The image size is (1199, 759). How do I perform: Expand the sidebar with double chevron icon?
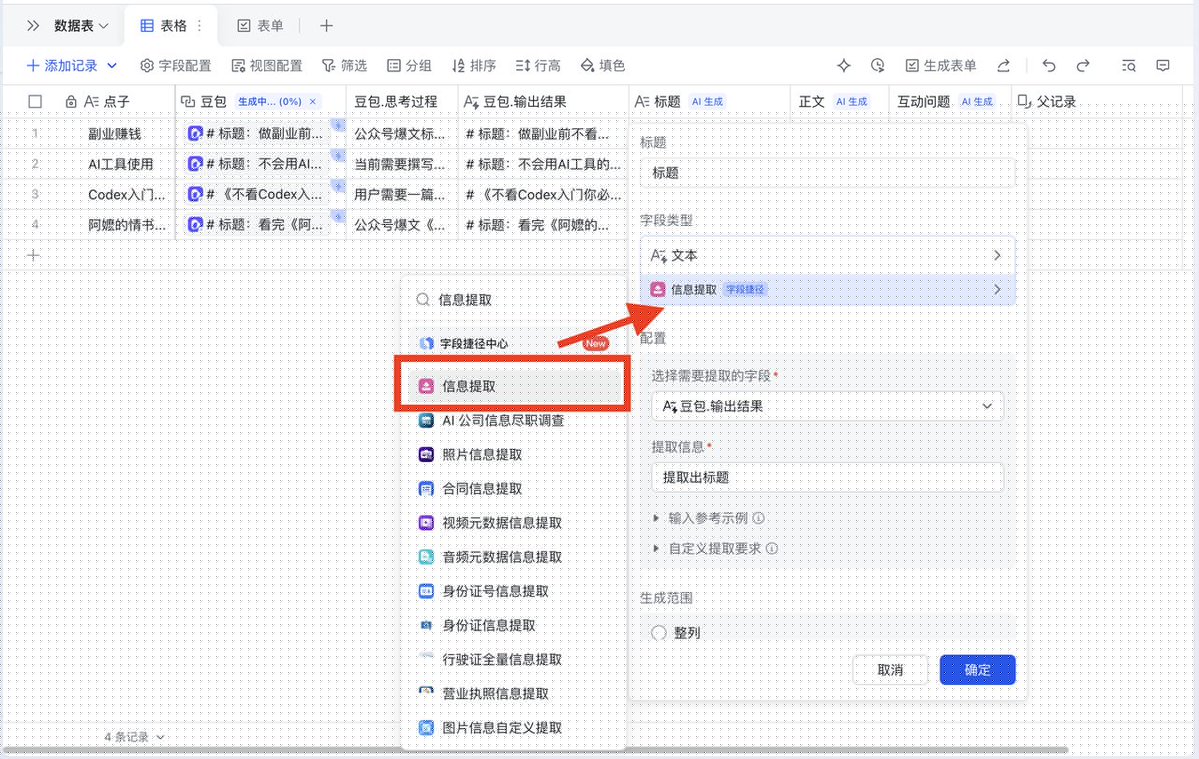coord(33,26)
